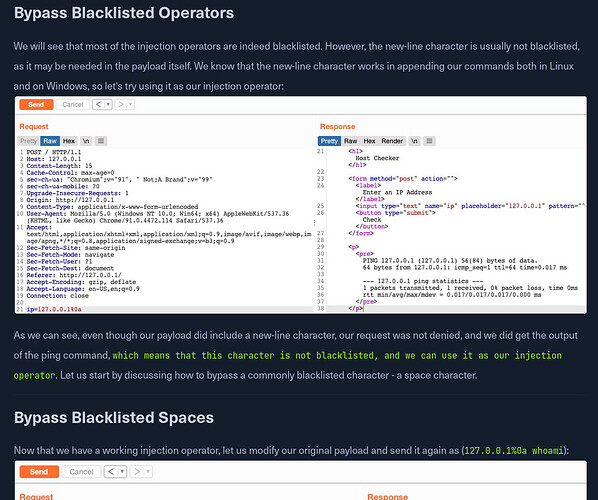Image resolution: width=598 pixels, height=500 pixels.
Task: Go to next request with the forward arrow
Action: point(121,105)
